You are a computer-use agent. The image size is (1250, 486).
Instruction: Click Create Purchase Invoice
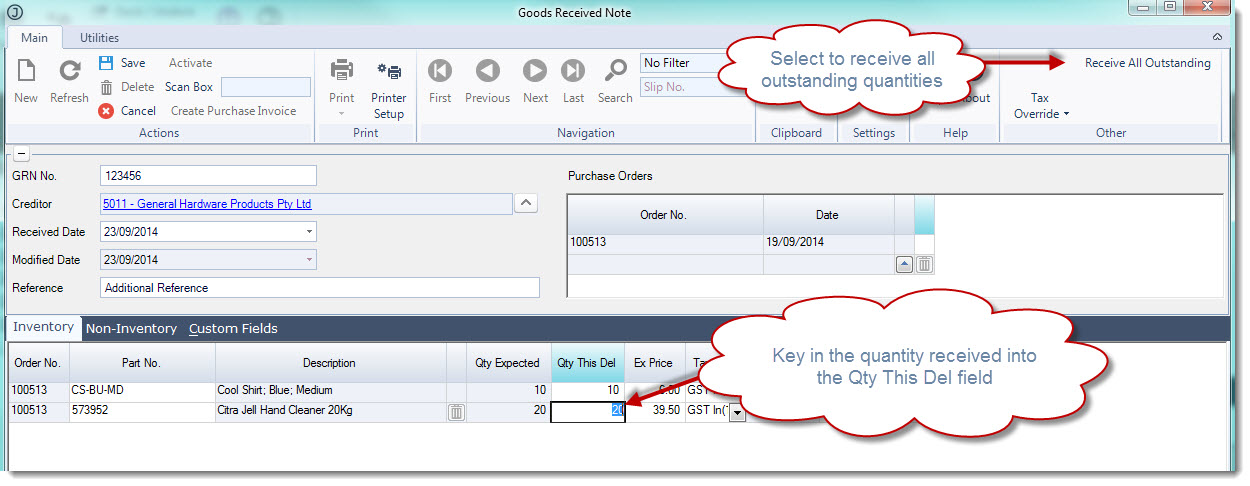click(x=233, y=111)
